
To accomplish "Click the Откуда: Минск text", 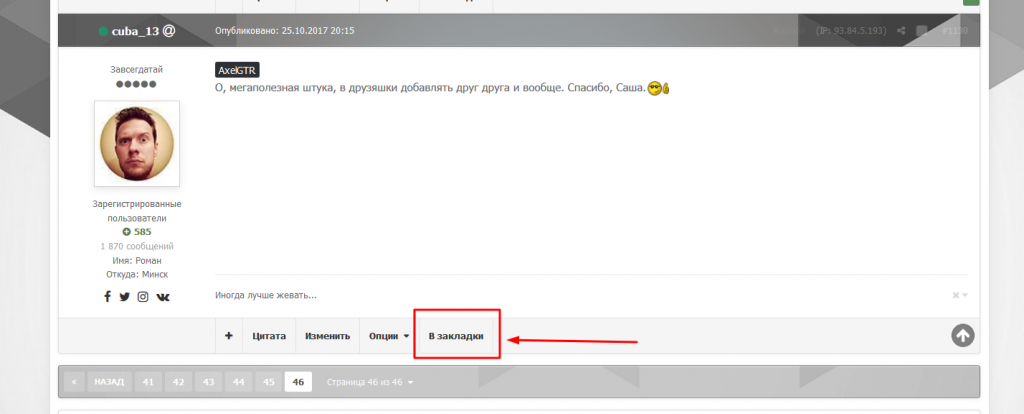I will [137, 274].
